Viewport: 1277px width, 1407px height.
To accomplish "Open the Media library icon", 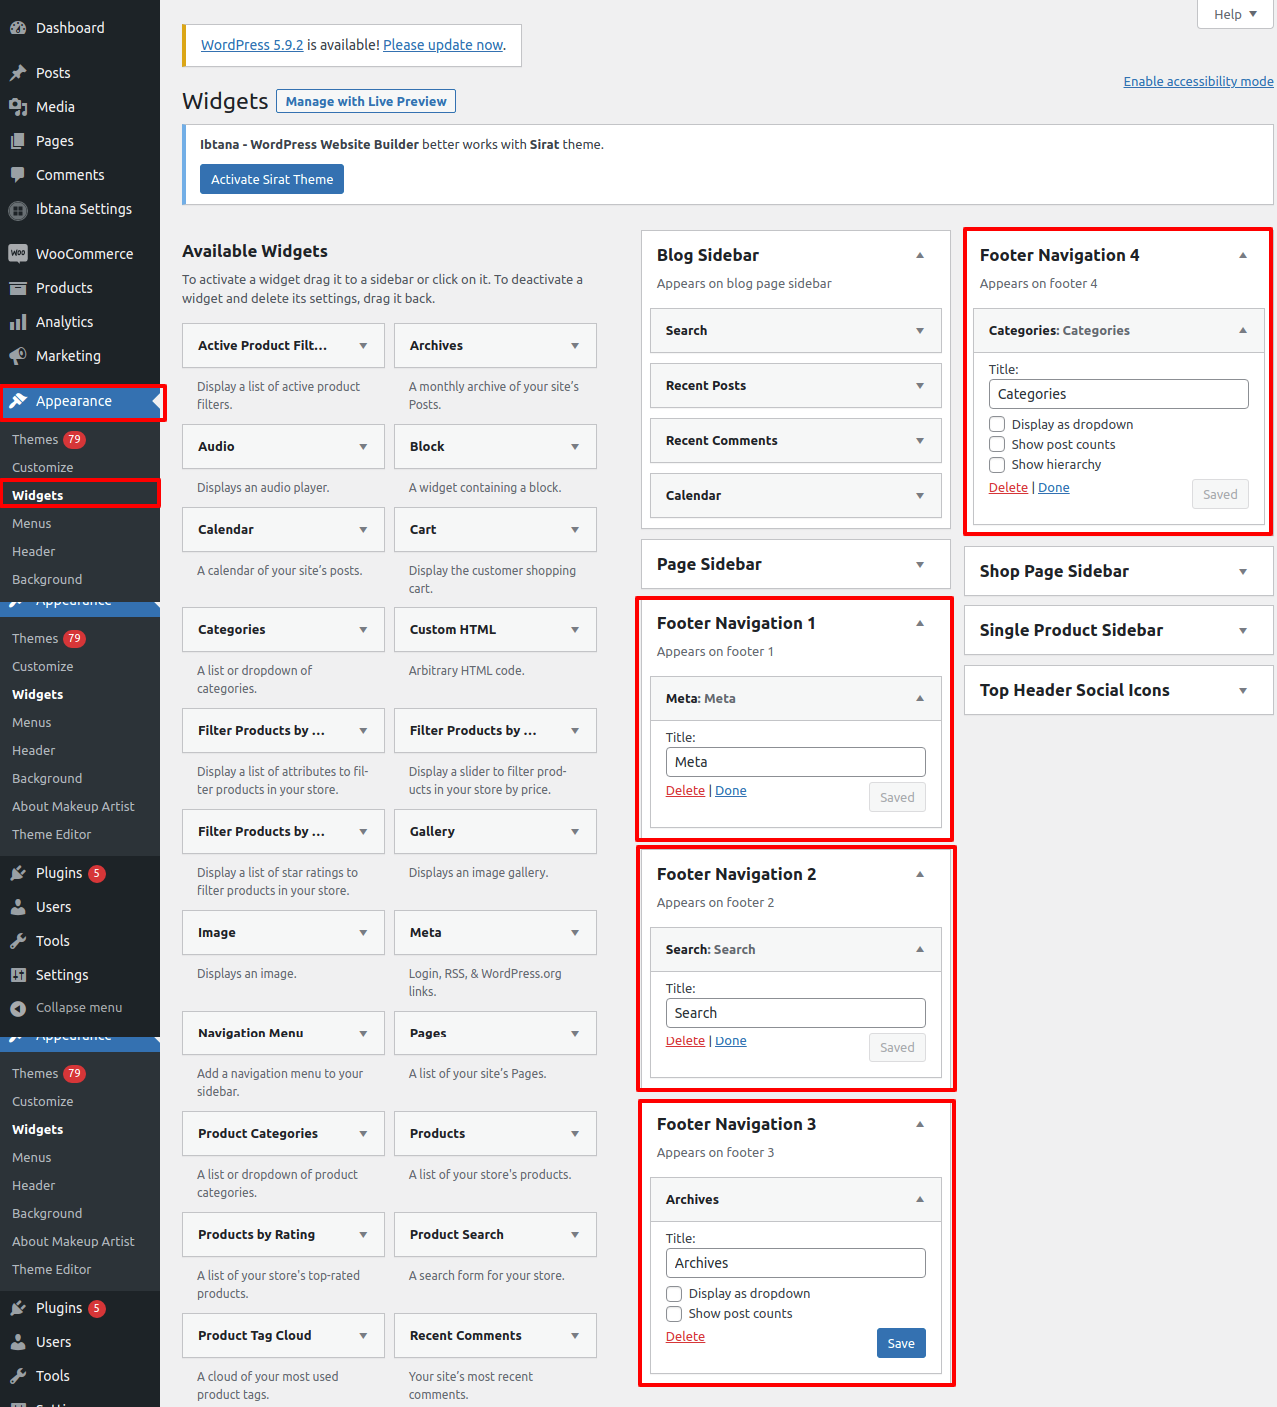I will 18,107.
